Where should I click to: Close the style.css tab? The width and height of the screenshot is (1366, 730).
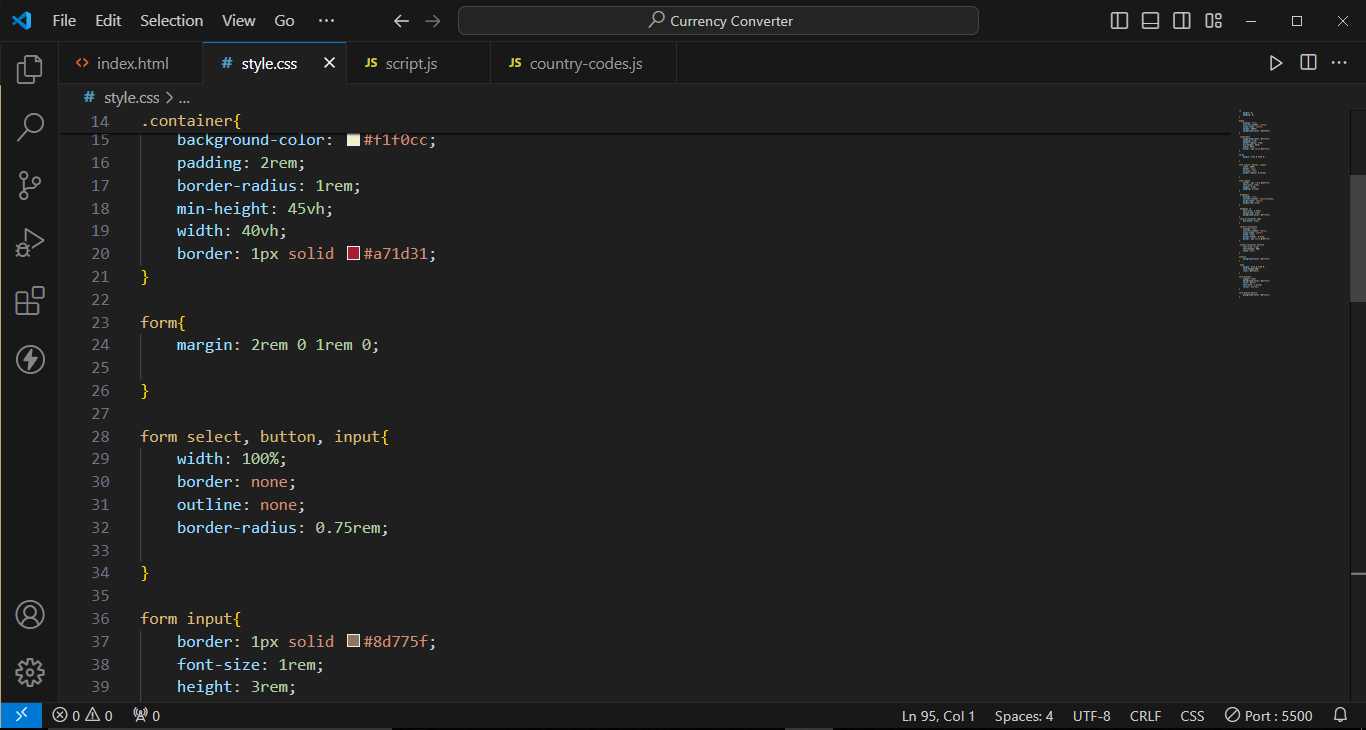pos(330,63)
